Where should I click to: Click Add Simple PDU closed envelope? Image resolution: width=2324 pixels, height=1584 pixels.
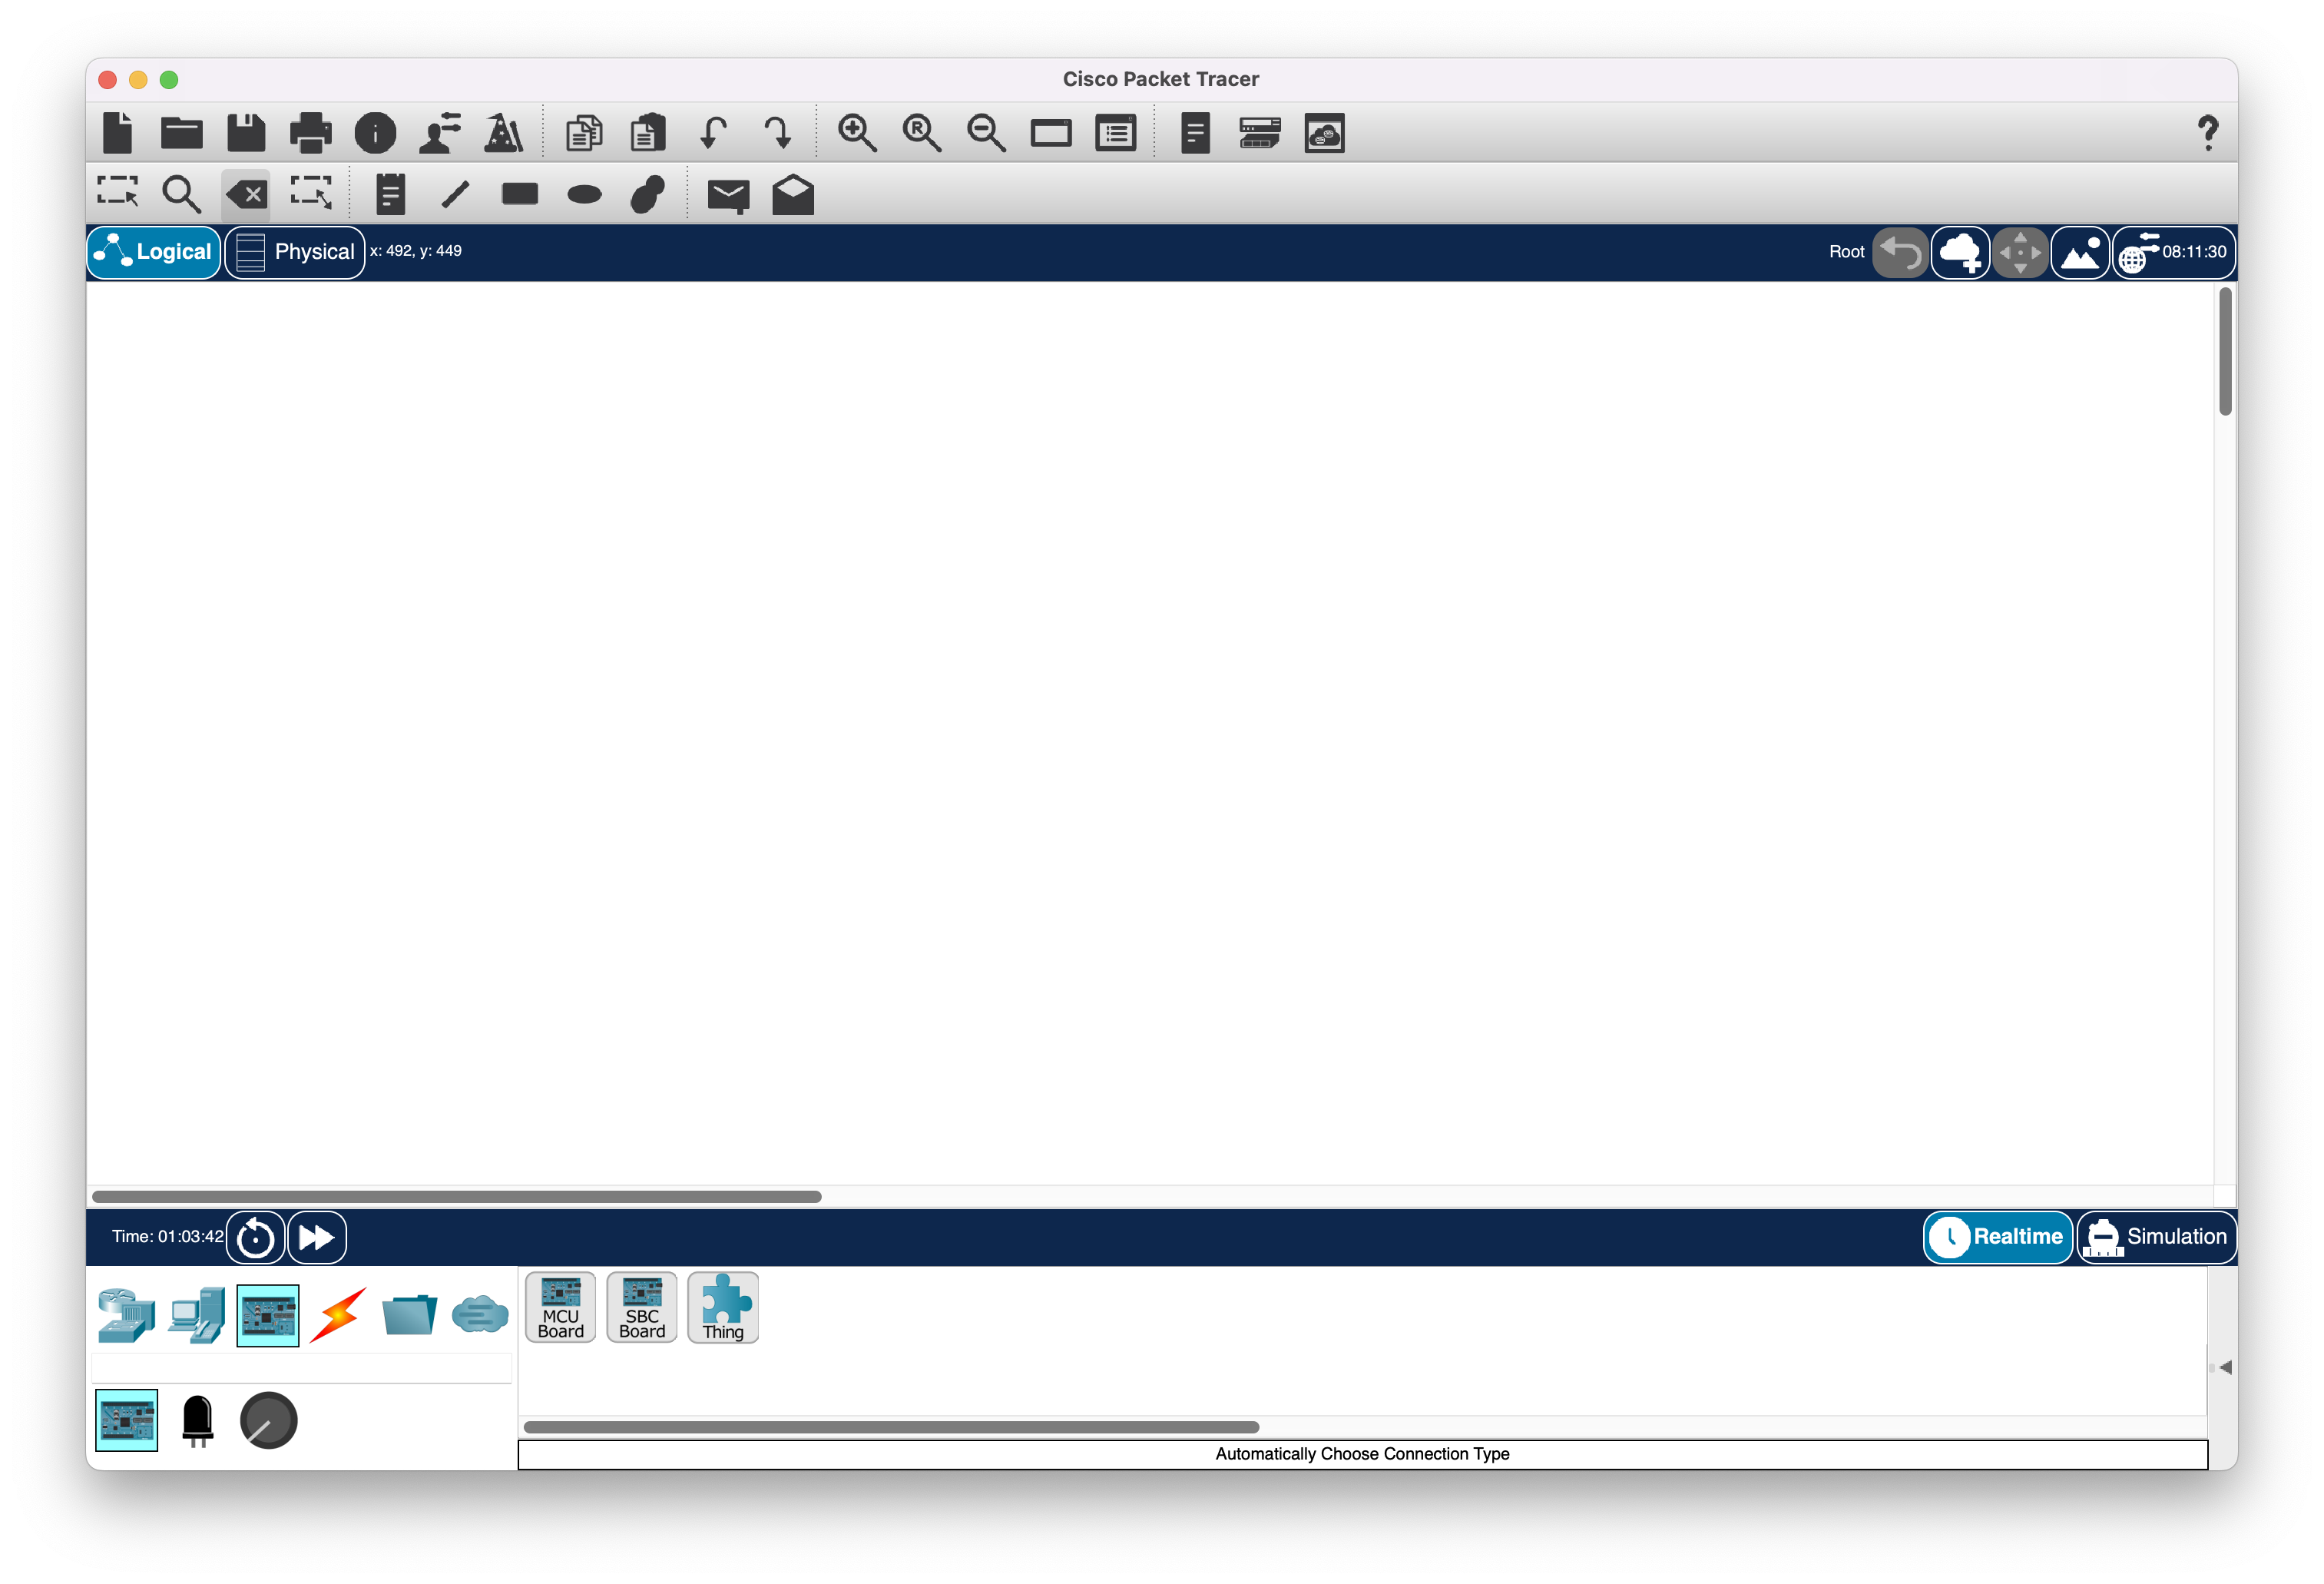727,195
